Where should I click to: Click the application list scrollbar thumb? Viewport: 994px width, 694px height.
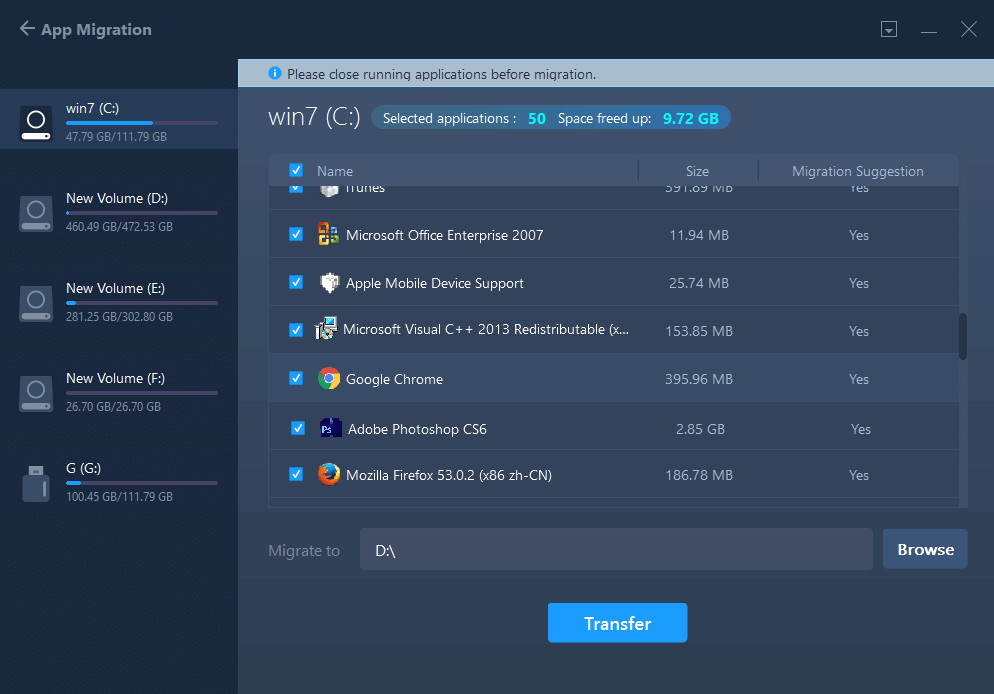point(963,337)
